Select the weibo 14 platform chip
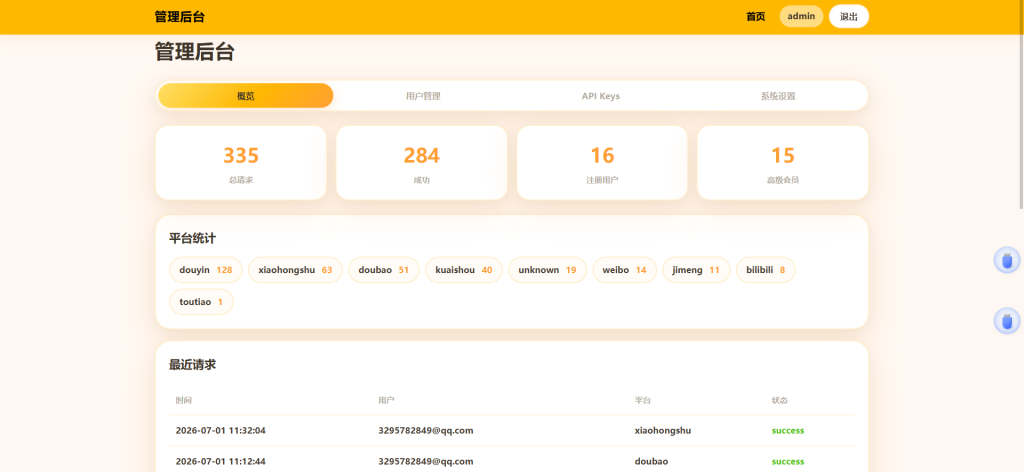Viewport: 1024px width, 472px height. 624,270
